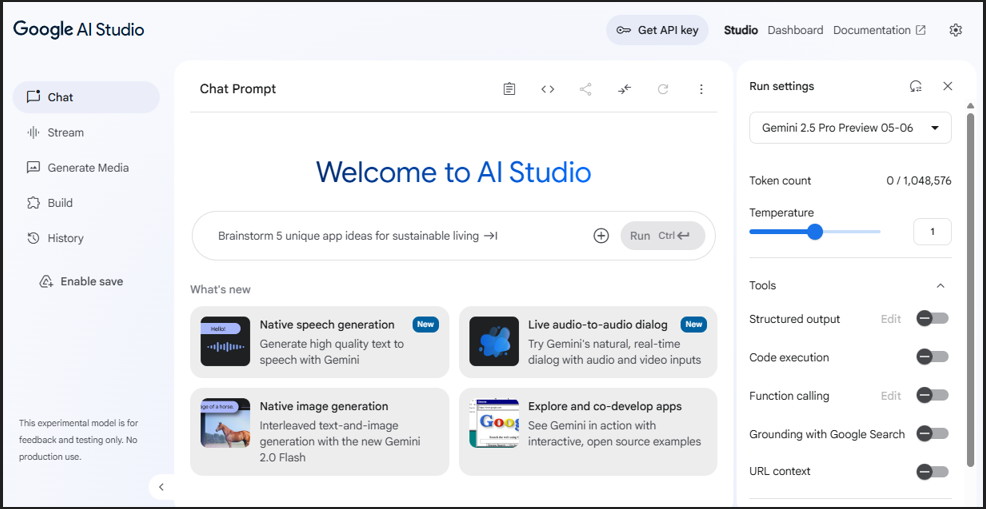Open the Native speech generation card
The height and width of the screenshot is (509, 986).
[x=319, y=342]
